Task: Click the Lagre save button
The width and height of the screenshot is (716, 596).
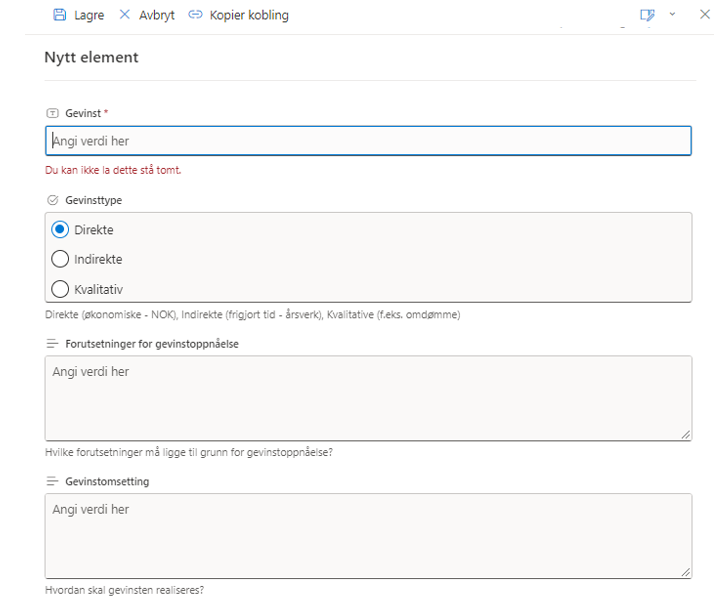Action: (78, 15)
